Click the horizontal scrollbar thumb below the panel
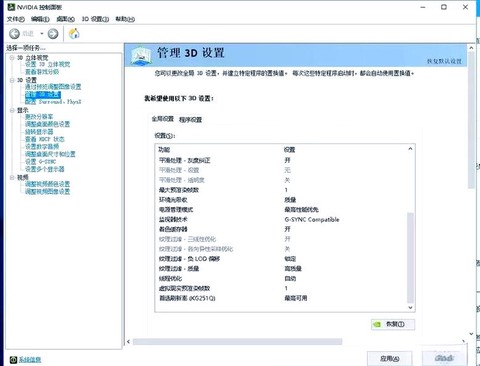This screenshot has width=480, height=366. pyautogui.click(x=237, y=341)
